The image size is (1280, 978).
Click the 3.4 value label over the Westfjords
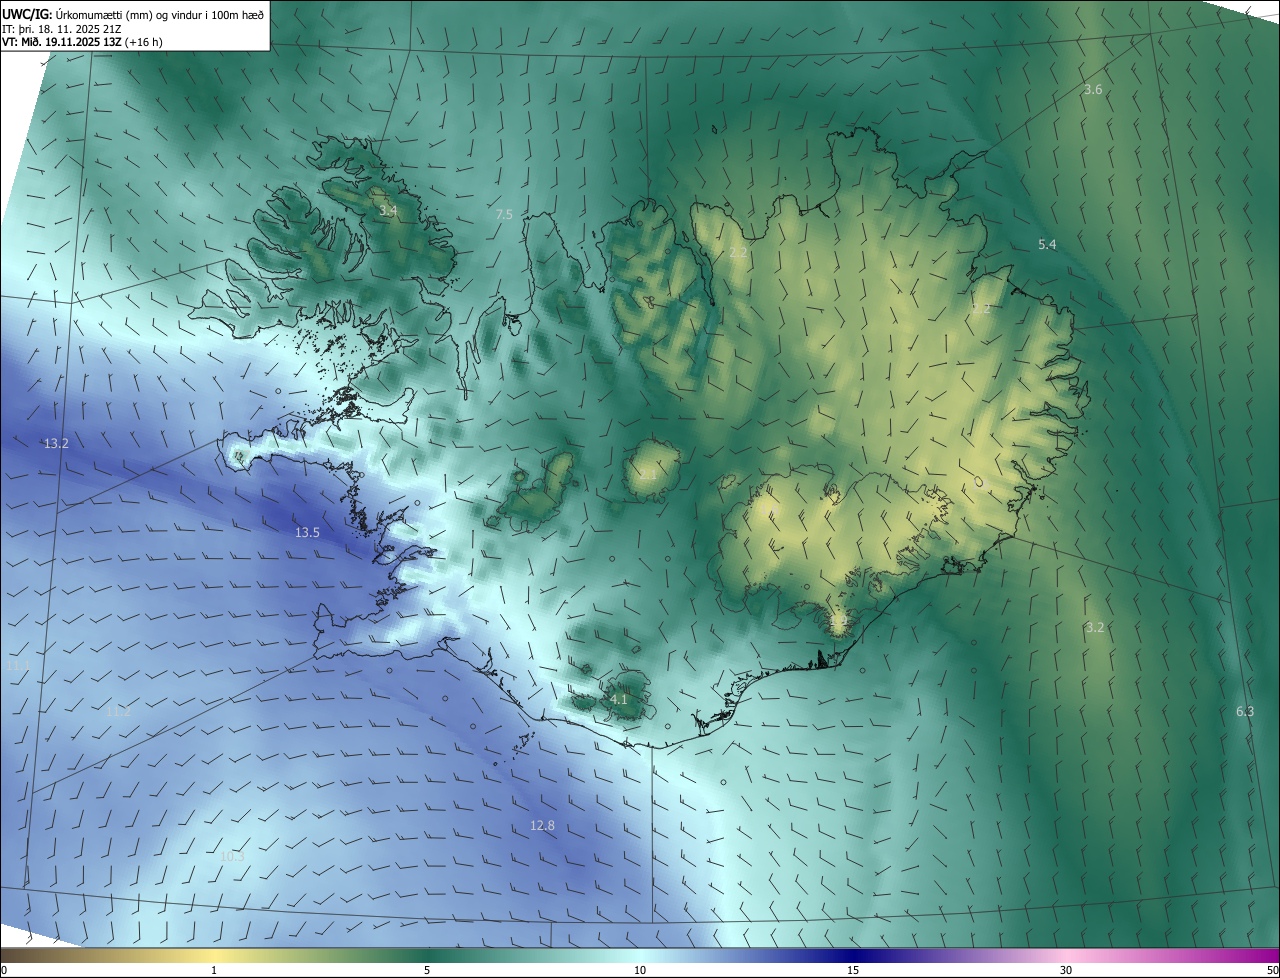pos(388,211)
